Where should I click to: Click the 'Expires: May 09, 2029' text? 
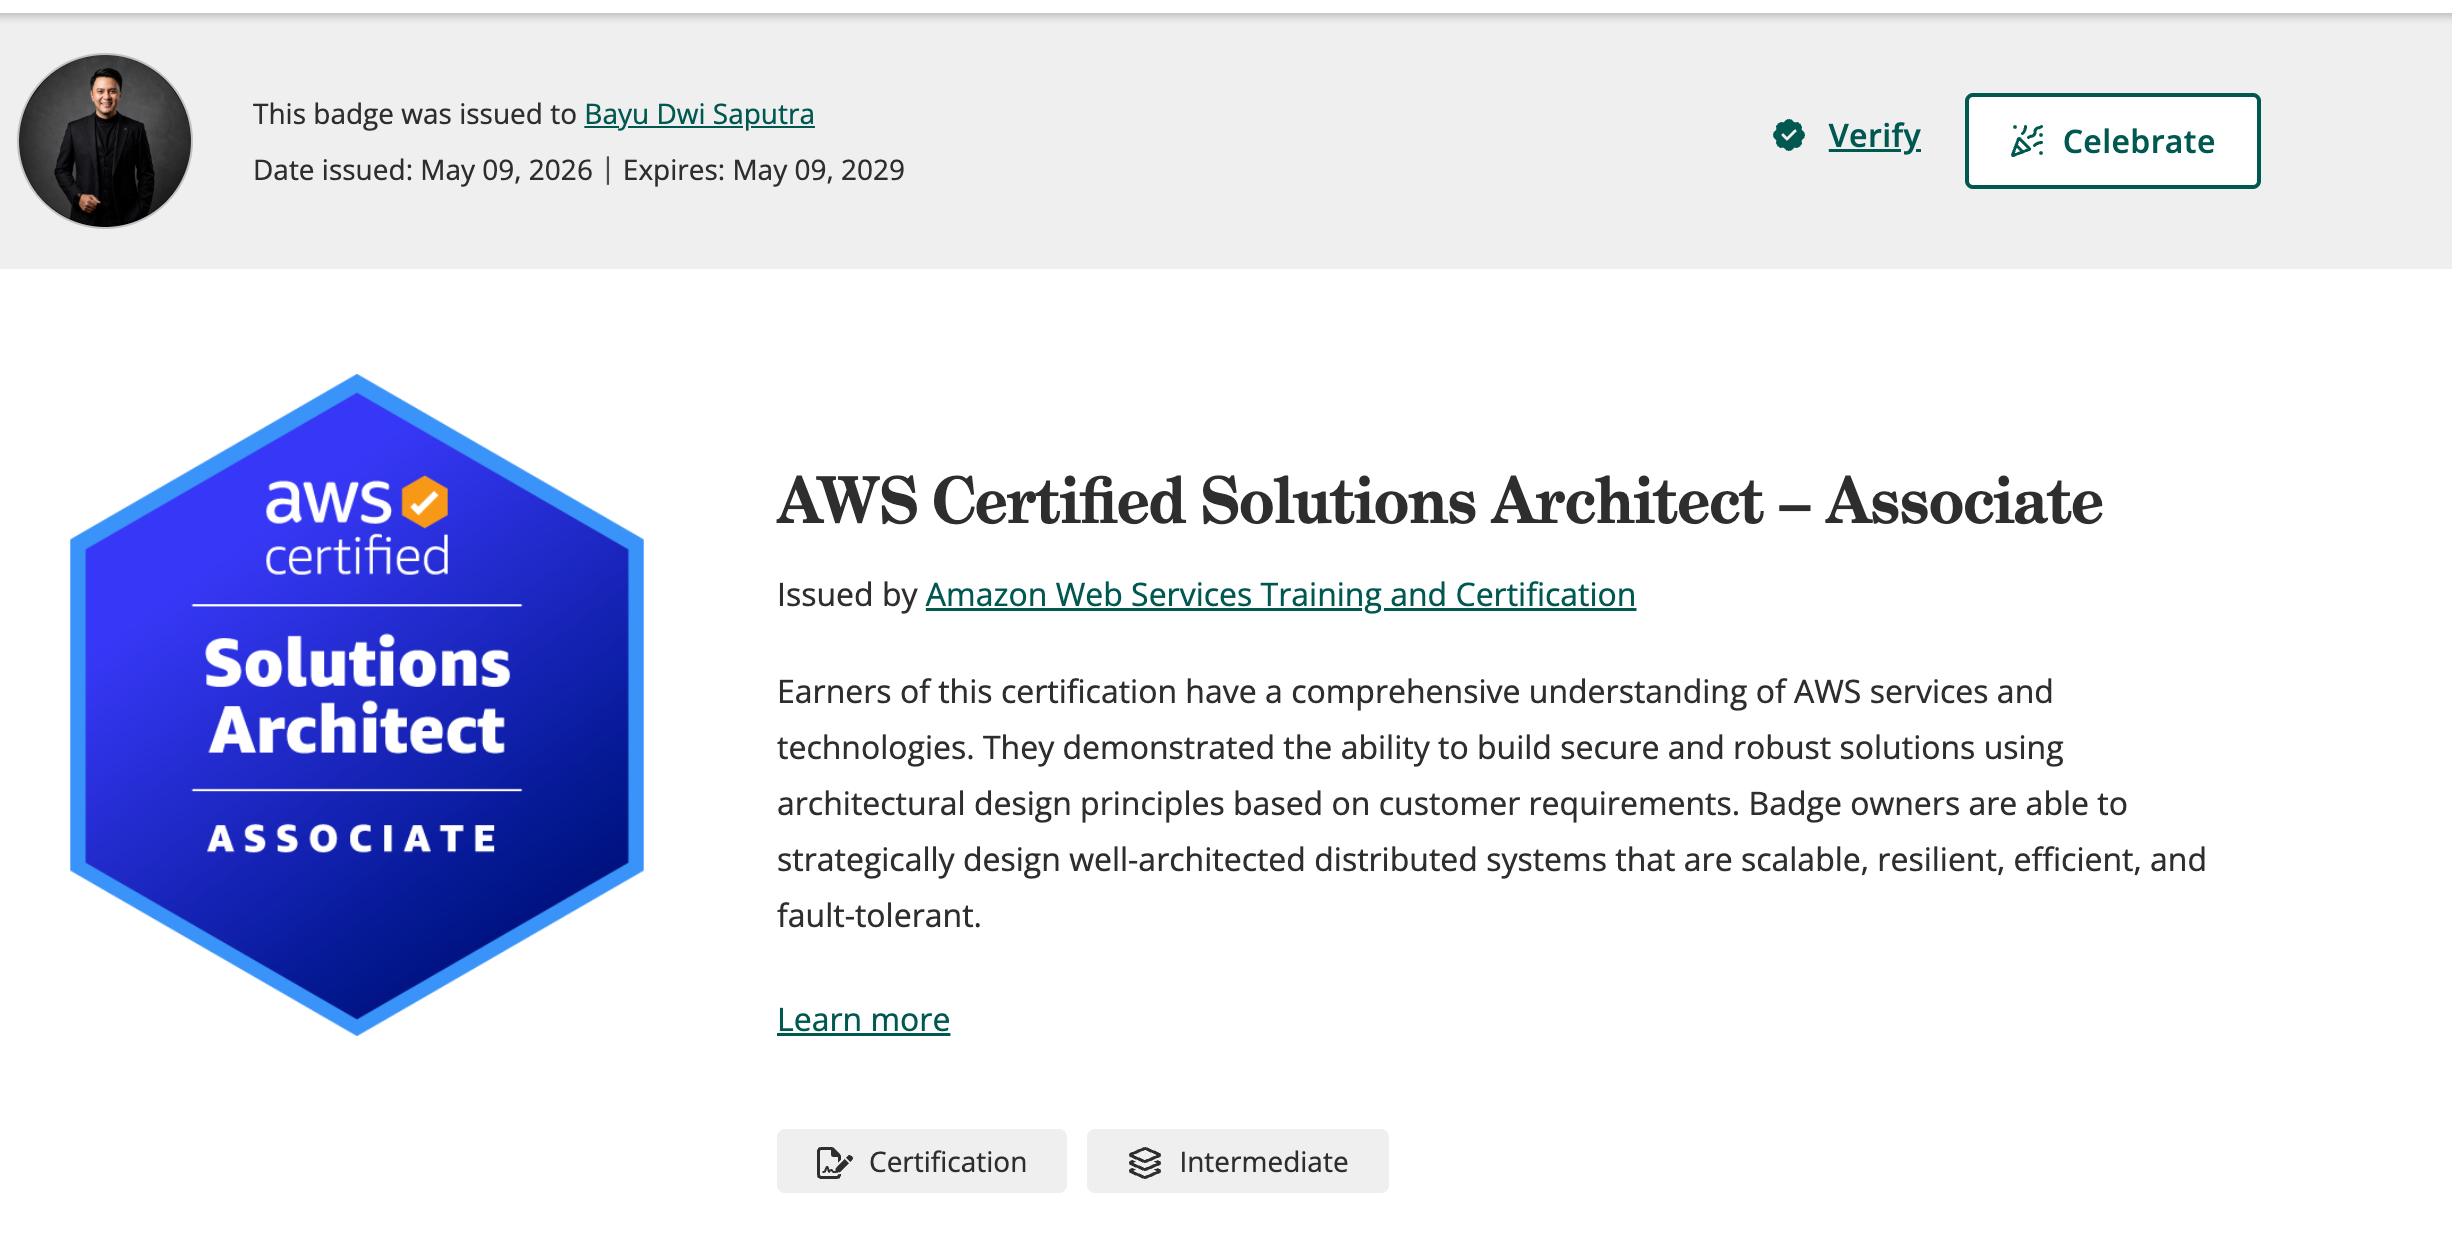pyautogui.click(x=763, y=170)
